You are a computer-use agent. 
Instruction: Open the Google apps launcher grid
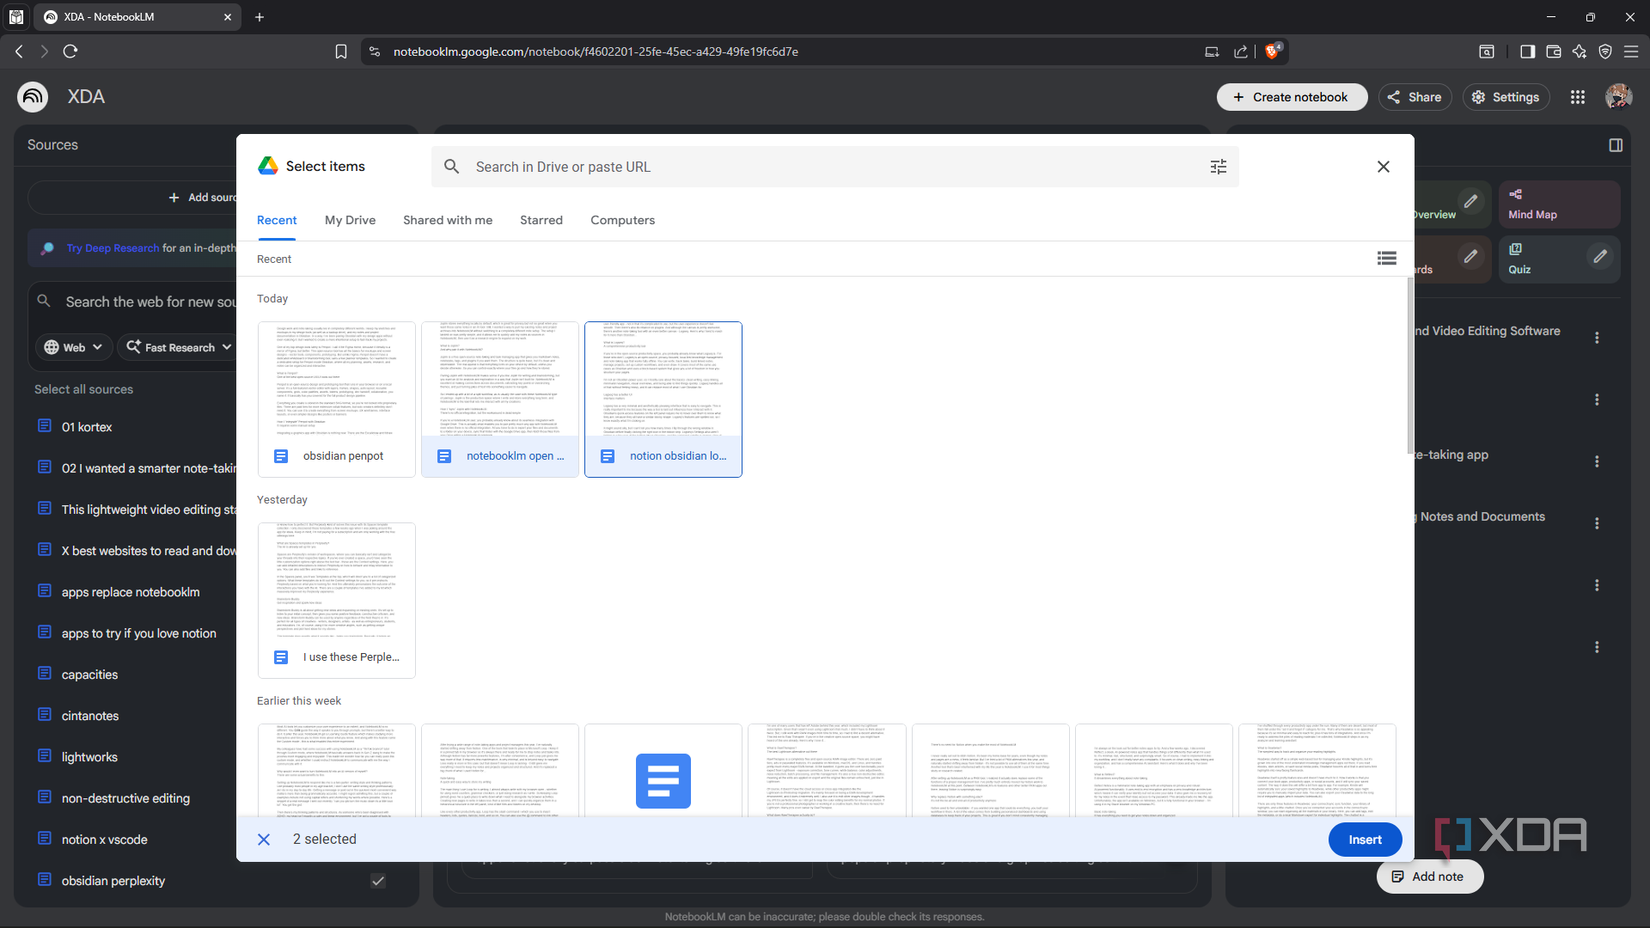(x=1577, y=97)
